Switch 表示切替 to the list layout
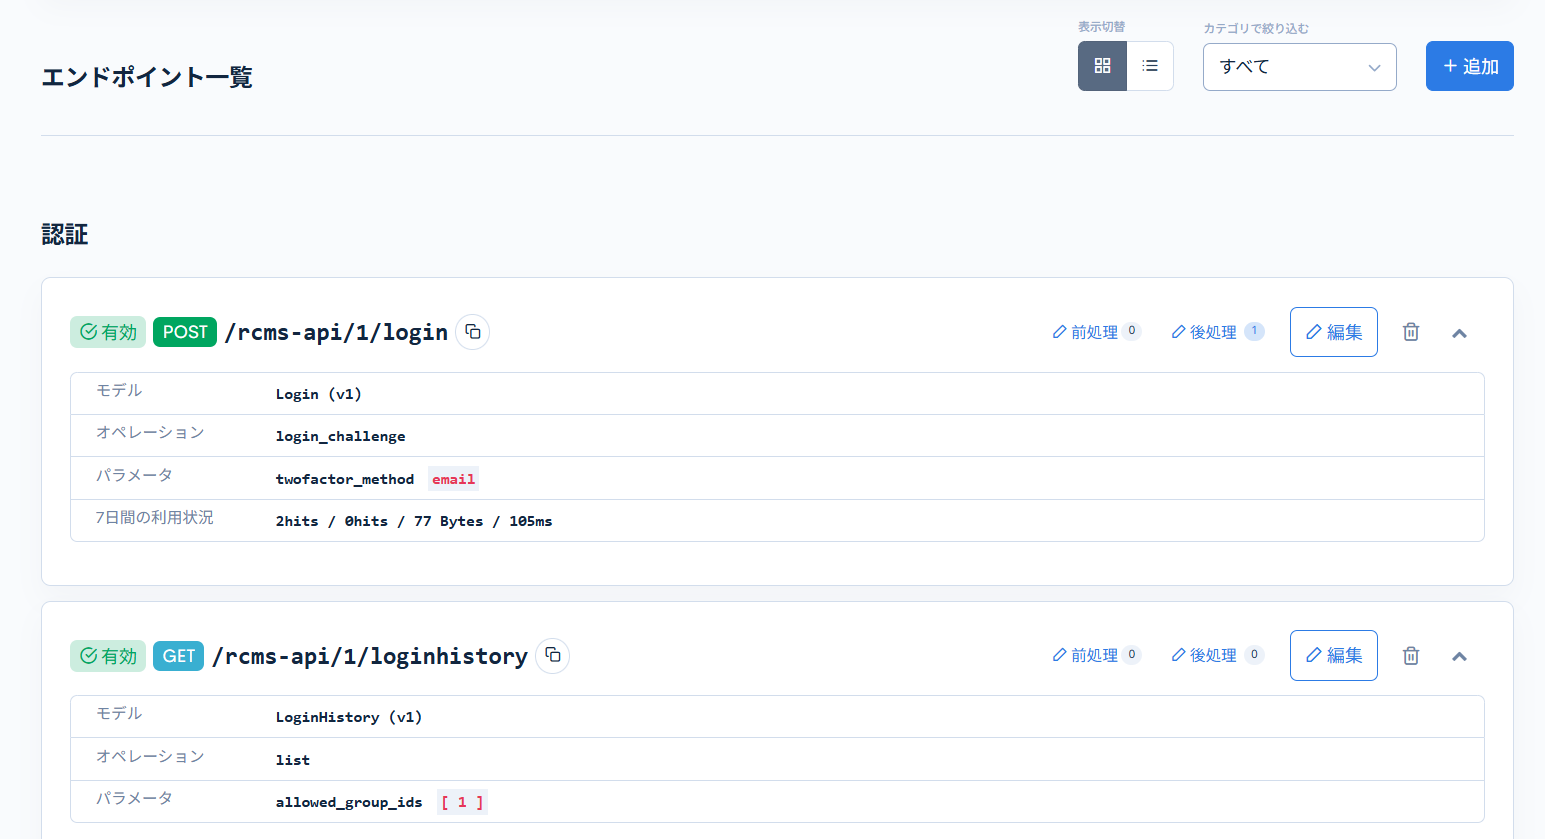This screenshot has height=839, width=1545. click(x=1149, y=65)
